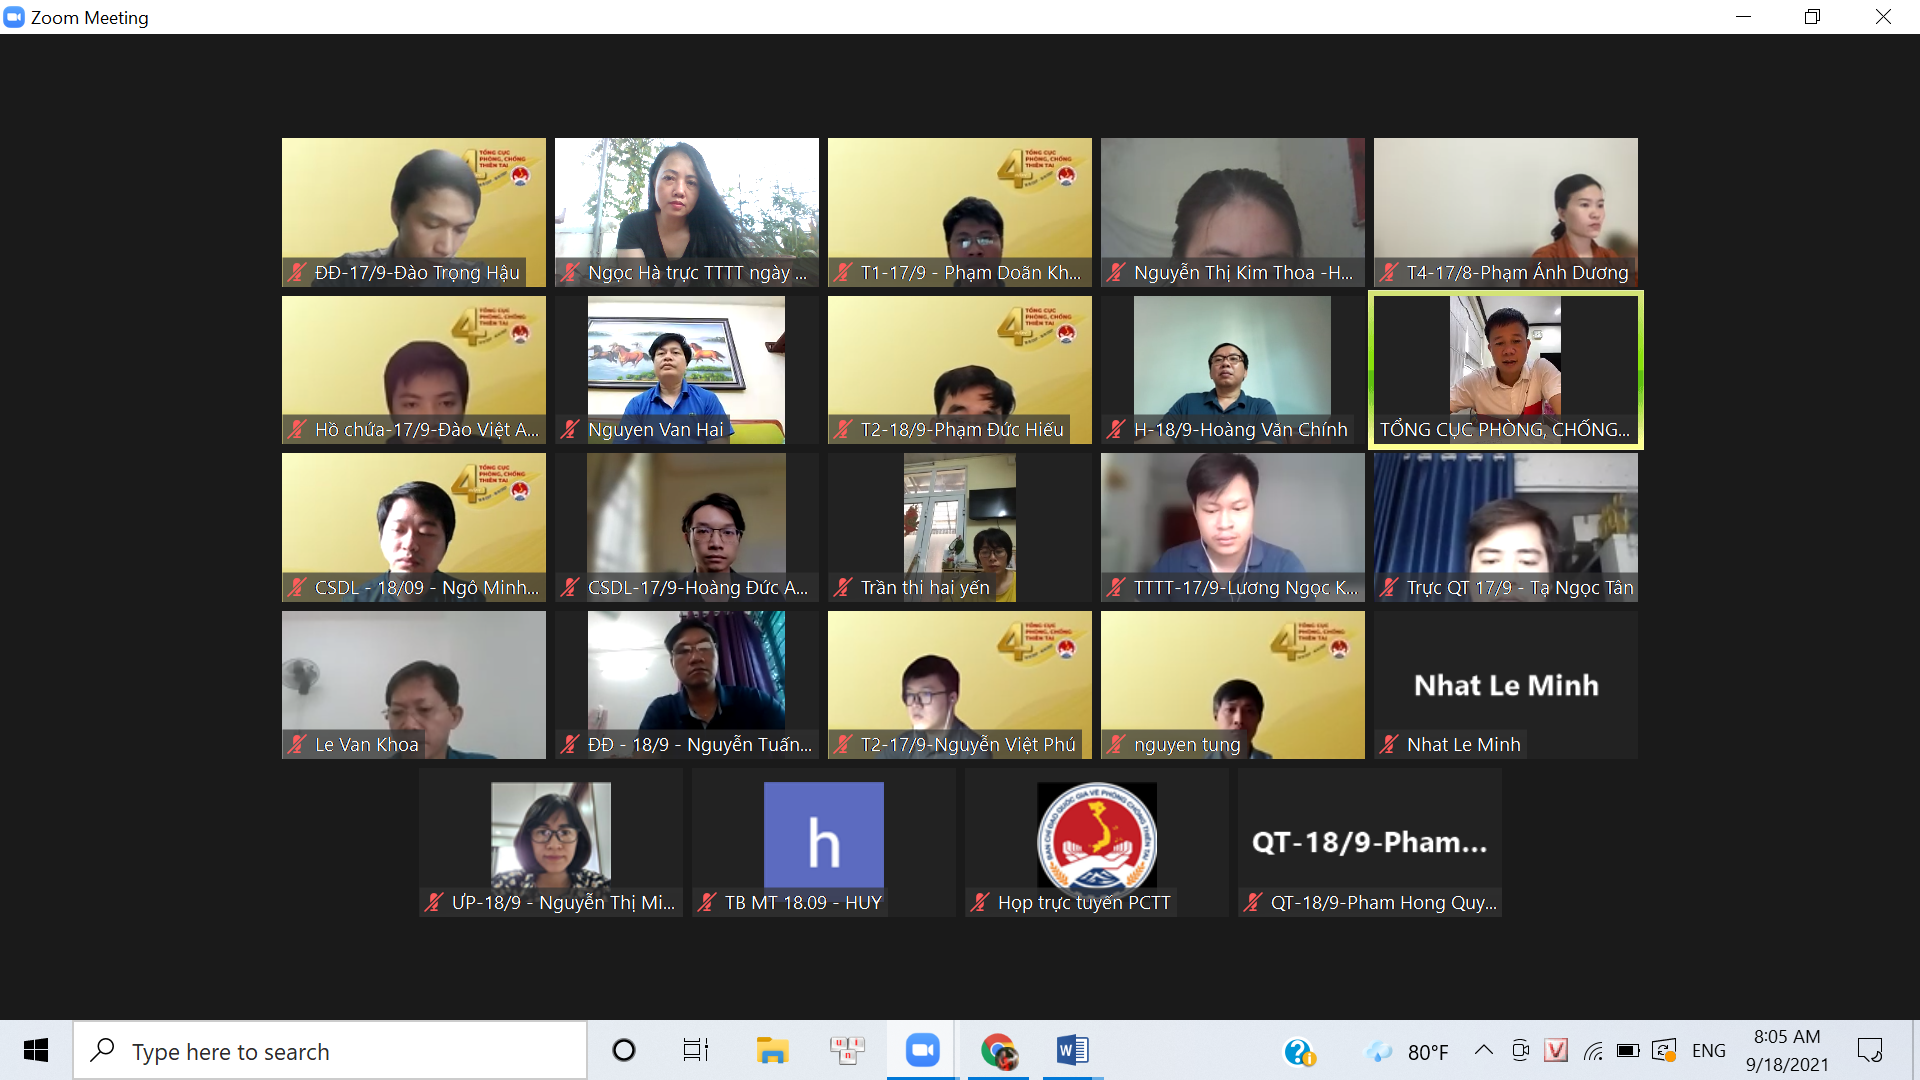Screen dimensions: 1920x1080
Task: Click muted mic icon beside Nguyen Van Hai
Action: pos(570,429)
